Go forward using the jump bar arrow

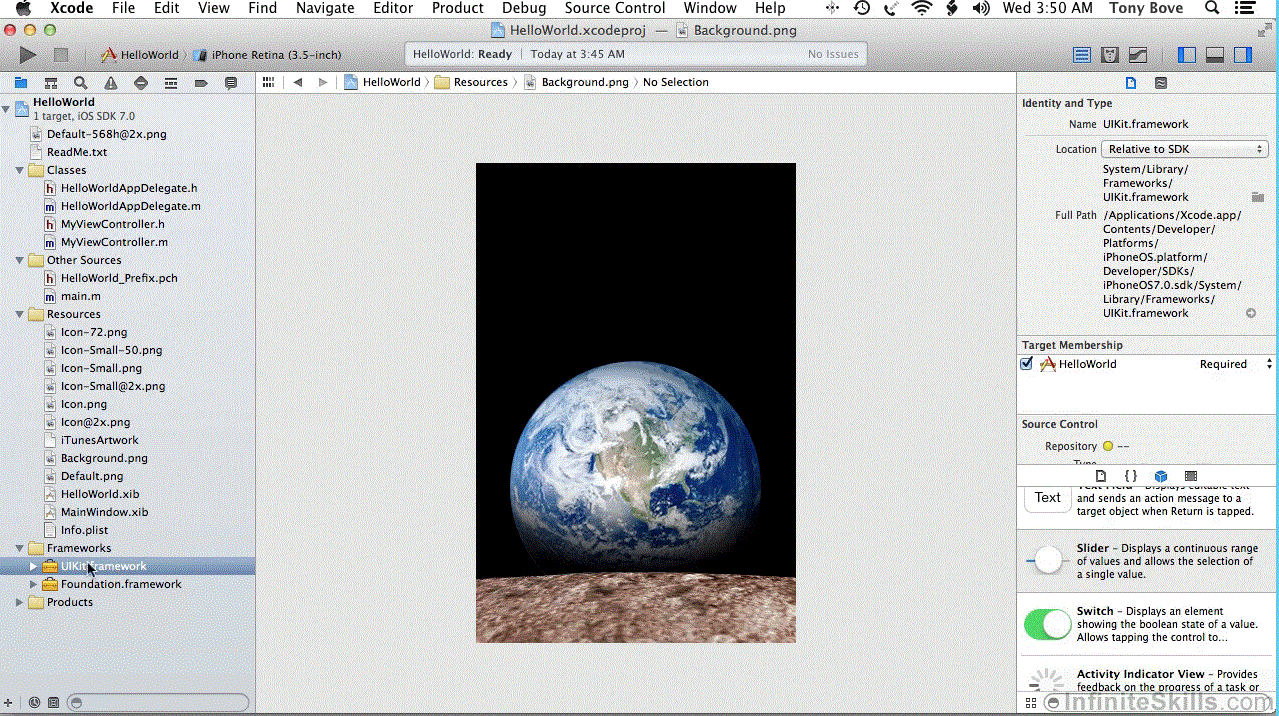(322, 82)
